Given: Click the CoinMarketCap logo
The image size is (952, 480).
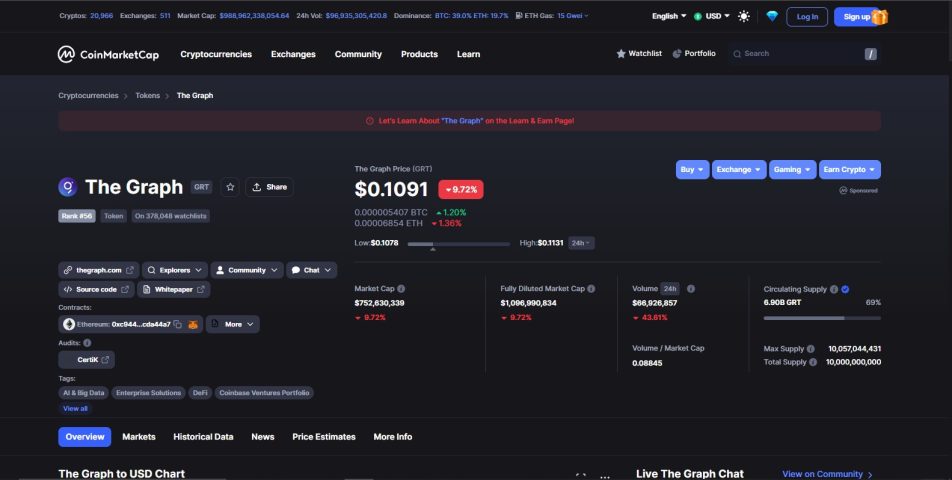Looking at the screenshot, I should click(x=108, y=55).
